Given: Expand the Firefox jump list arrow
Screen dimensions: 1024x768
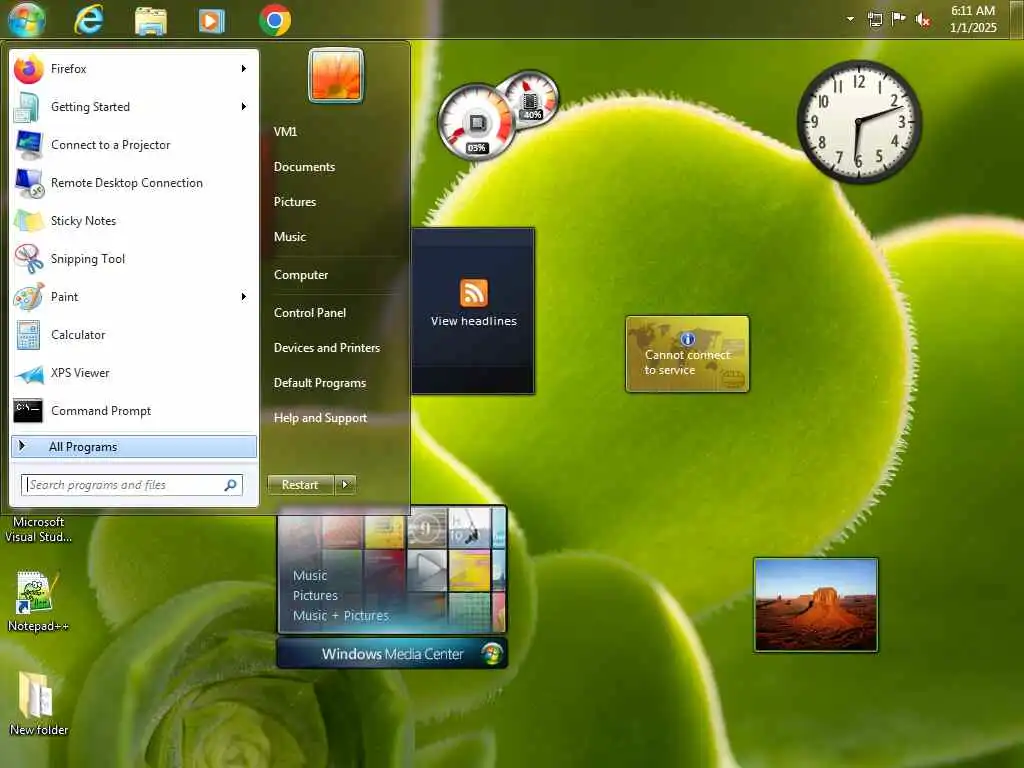Looking at the screenshot, I should 244,69.
